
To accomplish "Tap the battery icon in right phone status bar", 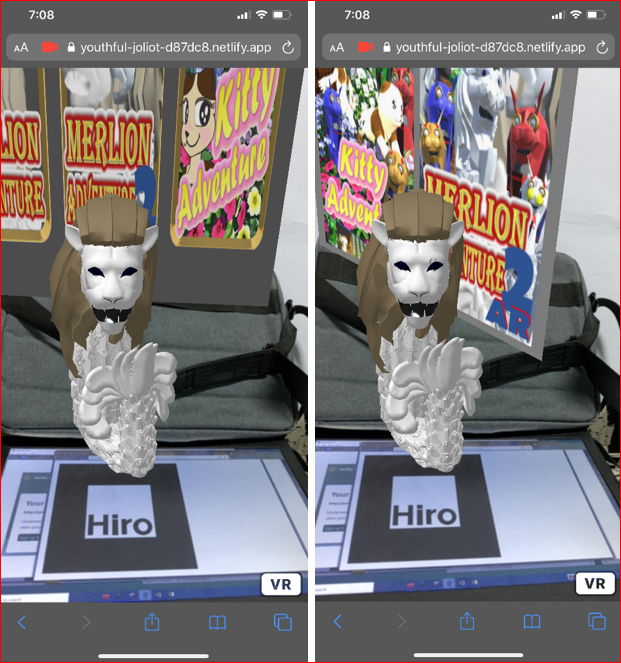I will point(596,15).
